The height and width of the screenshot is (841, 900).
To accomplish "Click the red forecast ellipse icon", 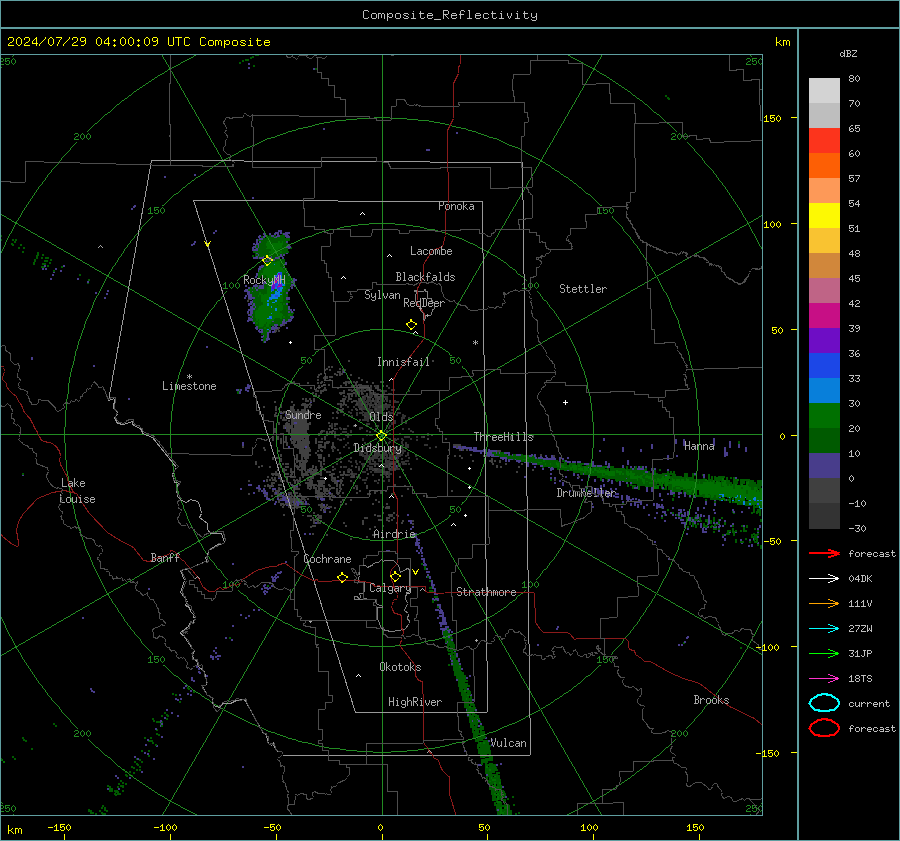I will (824, 728).
